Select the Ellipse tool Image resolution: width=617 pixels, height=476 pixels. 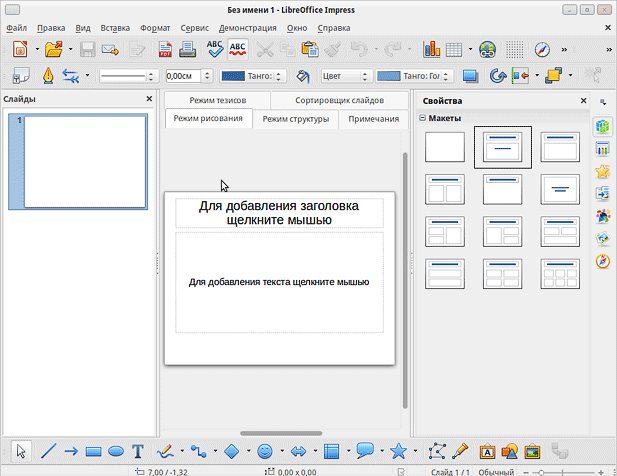point(116,452)
